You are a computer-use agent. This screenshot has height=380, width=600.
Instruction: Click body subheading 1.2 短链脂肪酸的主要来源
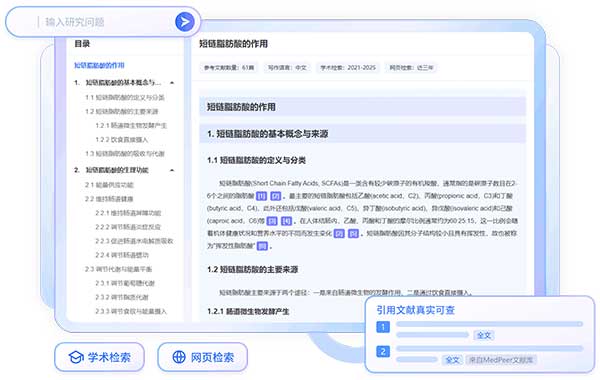[253, 269]
